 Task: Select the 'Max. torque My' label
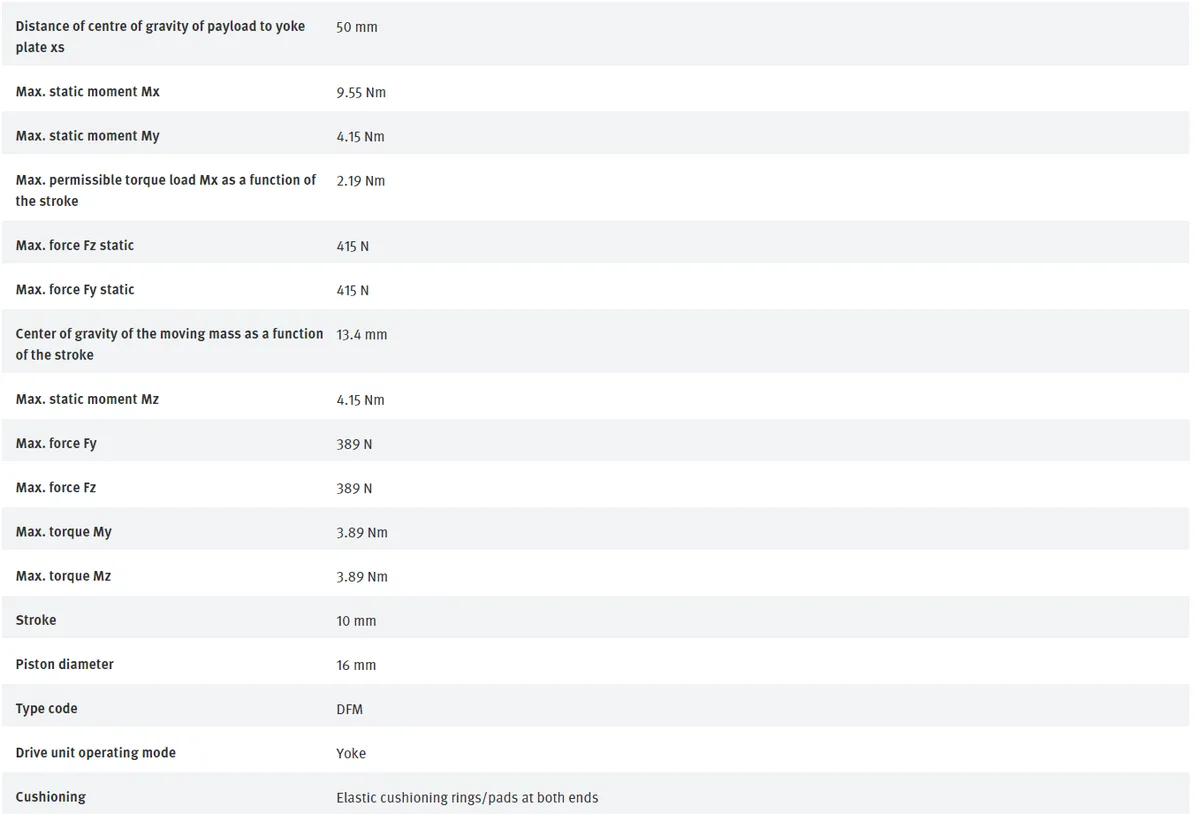point(63,532)
